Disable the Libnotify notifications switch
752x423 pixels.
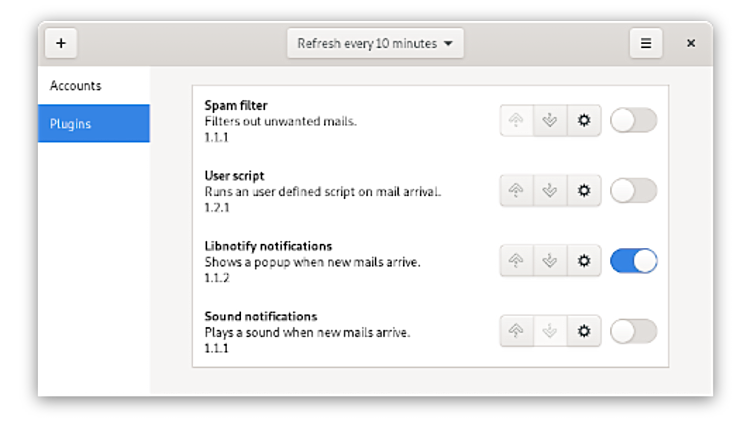(633, 261)
